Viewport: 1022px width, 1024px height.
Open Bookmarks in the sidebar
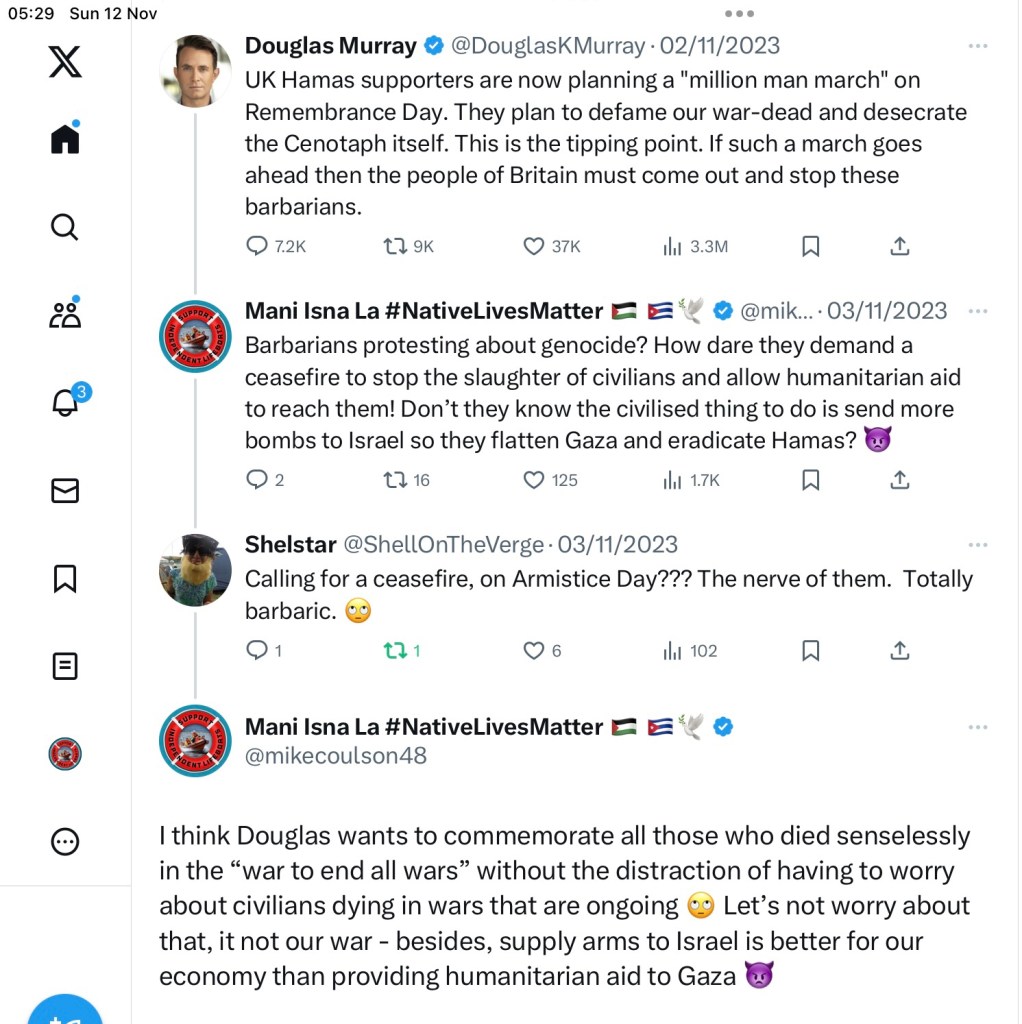click(x=65, y=578)
